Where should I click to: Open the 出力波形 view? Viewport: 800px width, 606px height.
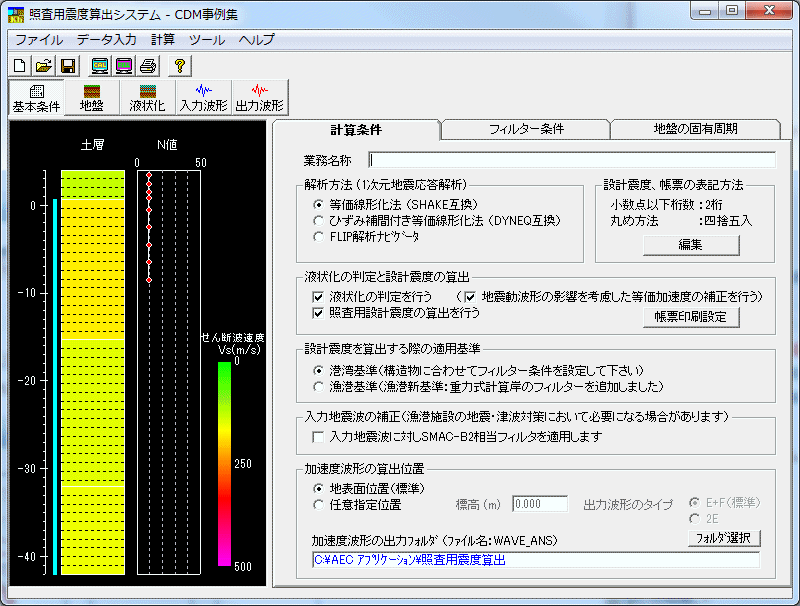coord(259,98)
